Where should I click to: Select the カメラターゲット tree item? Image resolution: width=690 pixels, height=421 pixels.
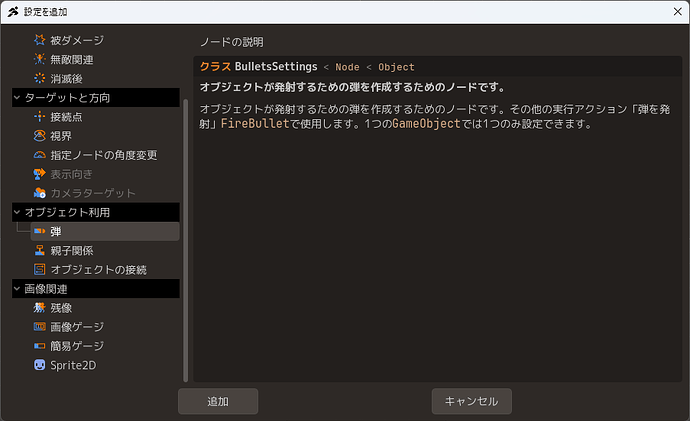pyautogui.click(x=105, y=193)
